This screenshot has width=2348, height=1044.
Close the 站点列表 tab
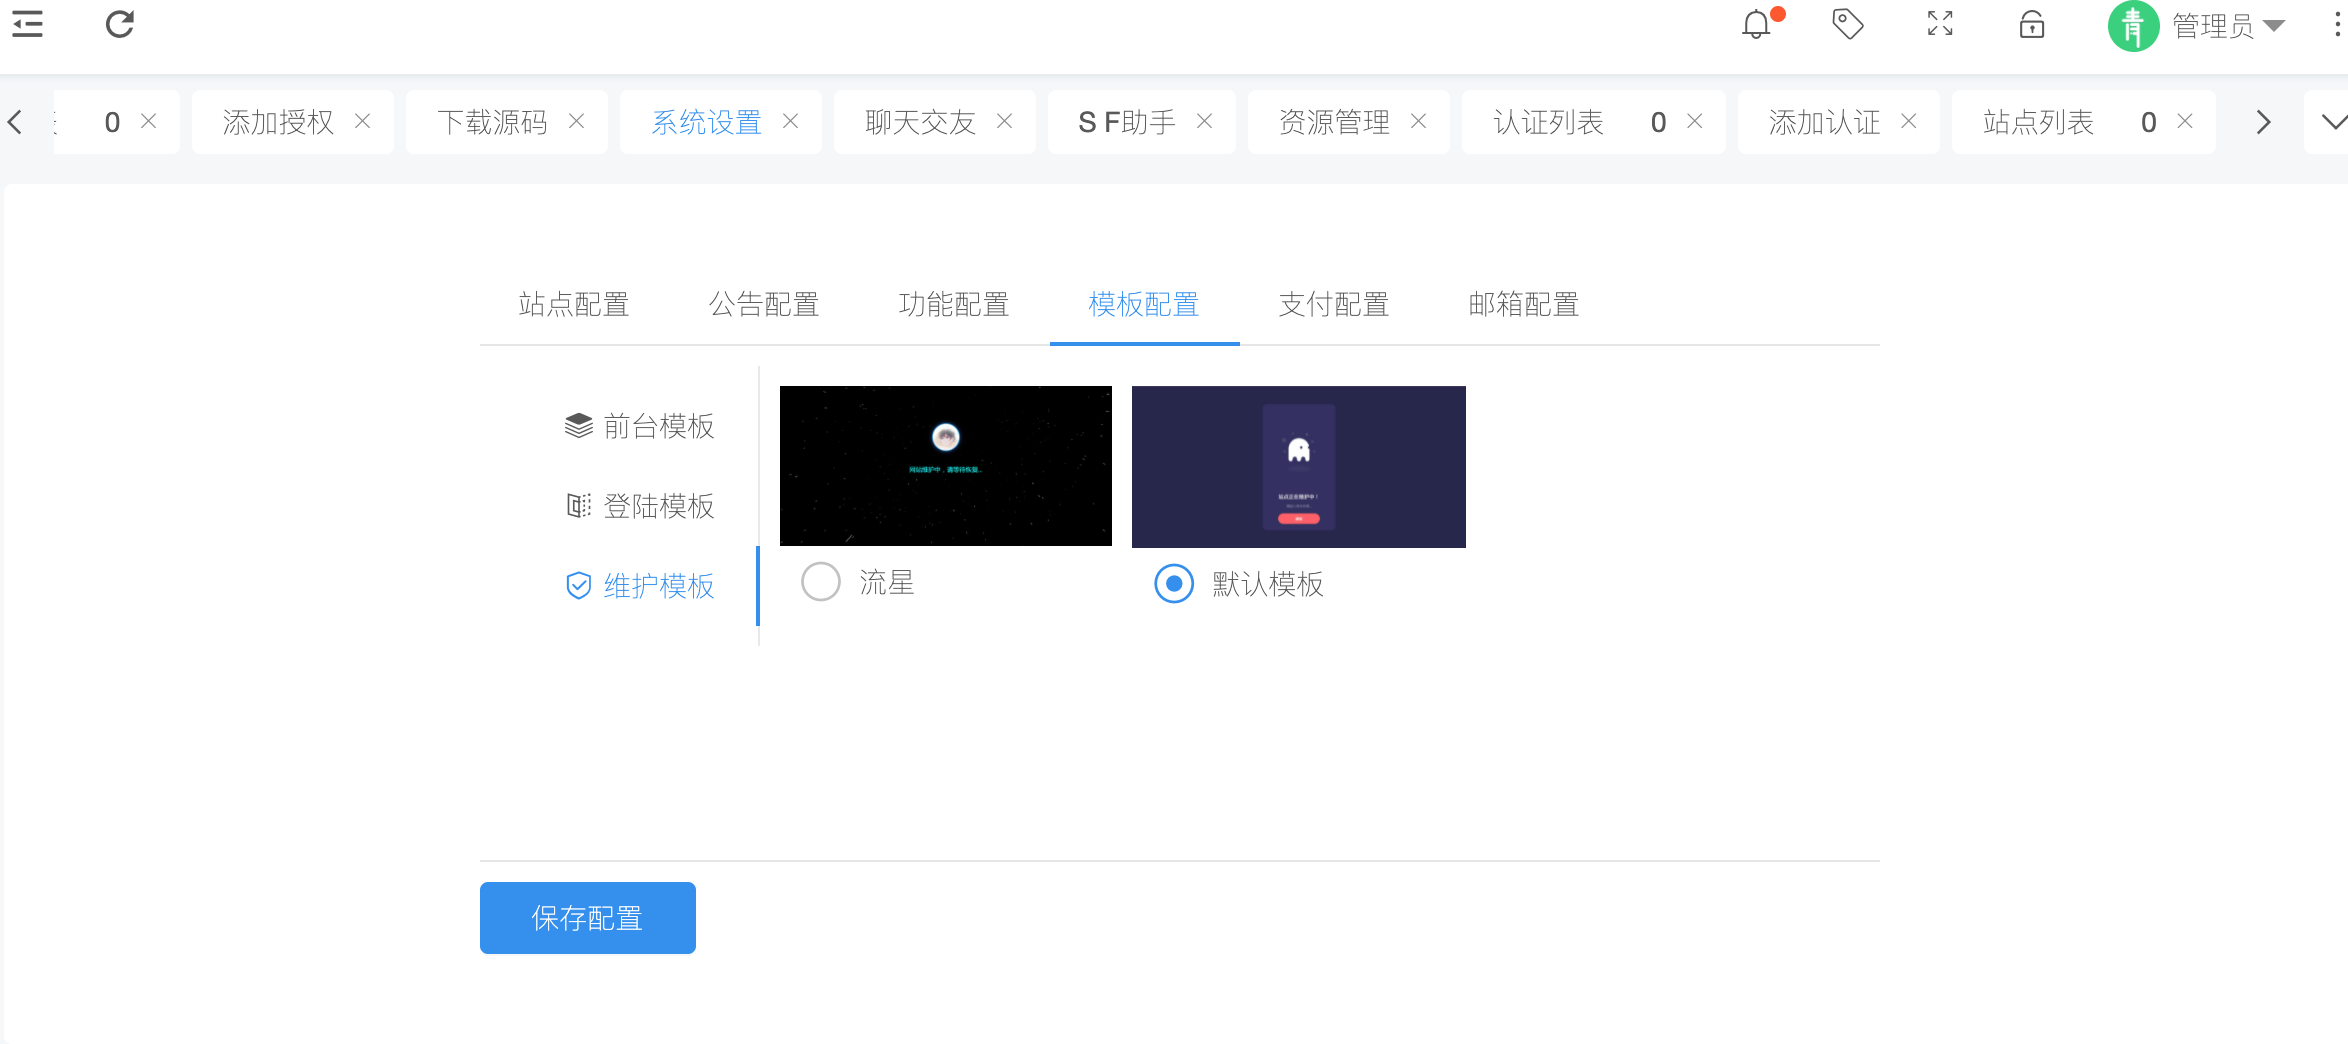[2185, 121]
